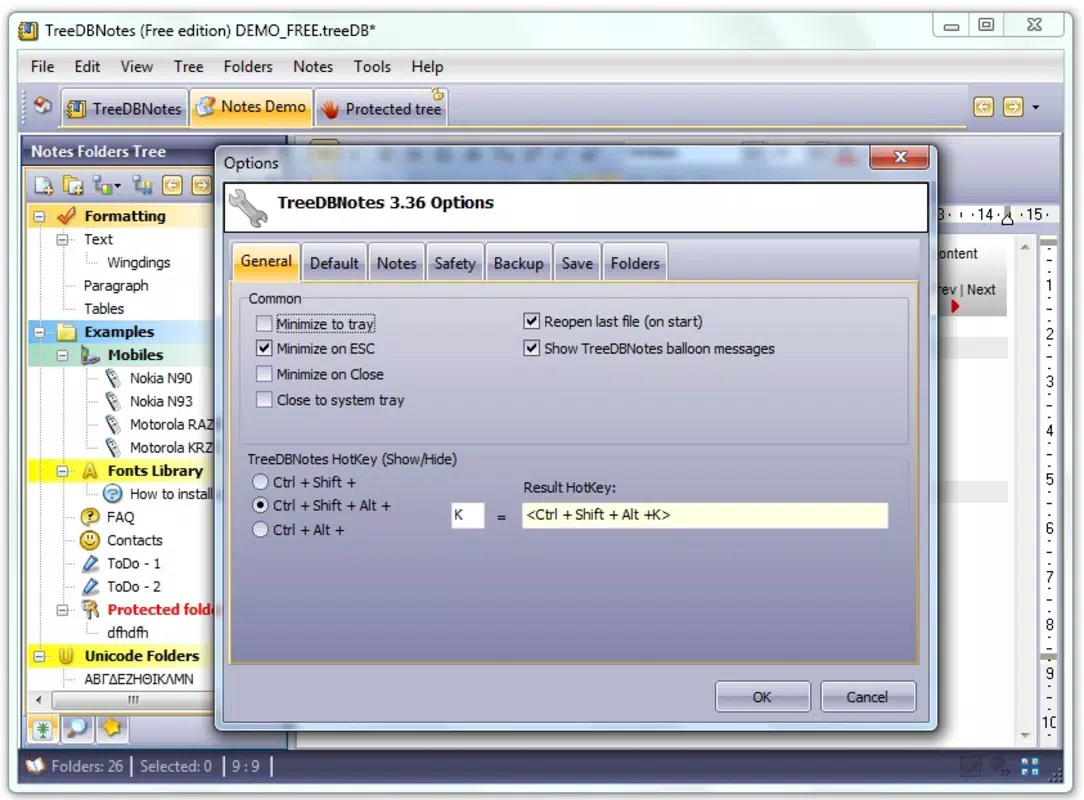1084x800 pixels.
Task: Collapse the Formatting tree node
Action: (39, 216)
